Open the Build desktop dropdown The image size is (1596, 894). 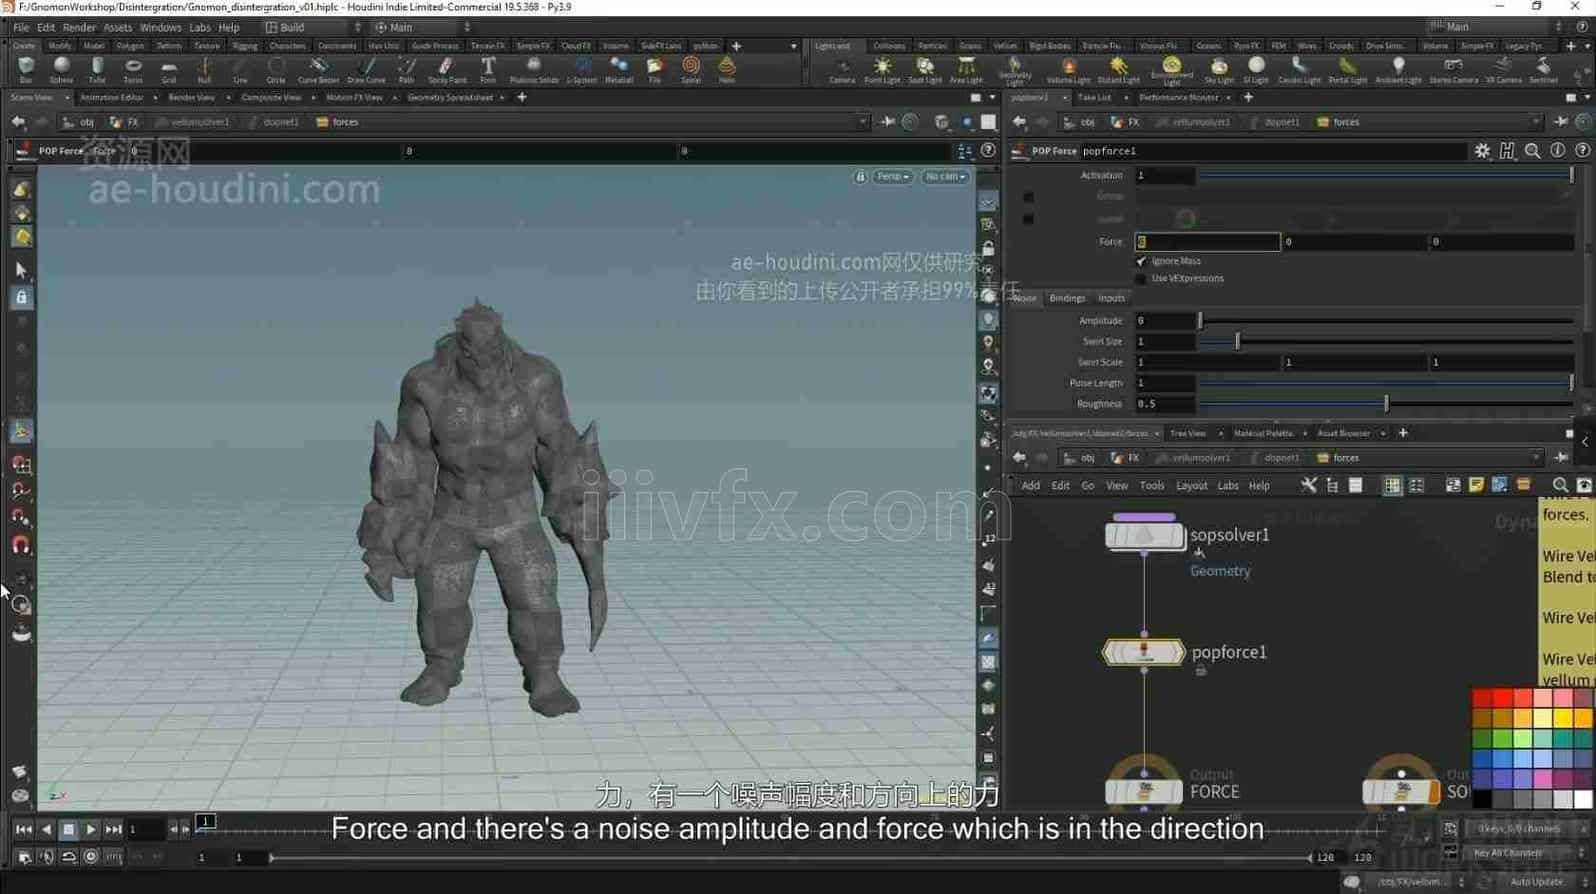pos(312,28)
